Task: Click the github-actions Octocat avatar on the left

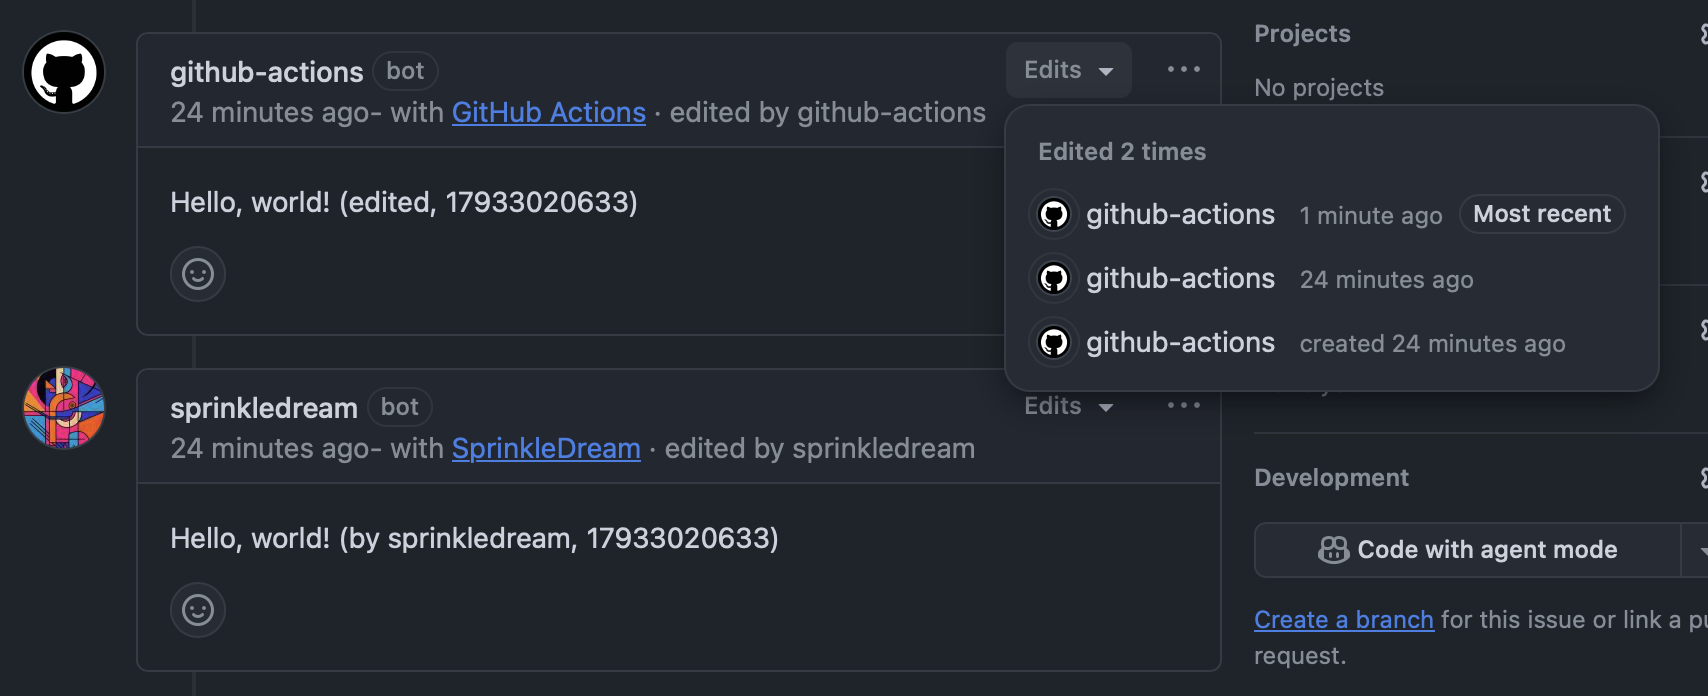Action: [x=64, y=72]
